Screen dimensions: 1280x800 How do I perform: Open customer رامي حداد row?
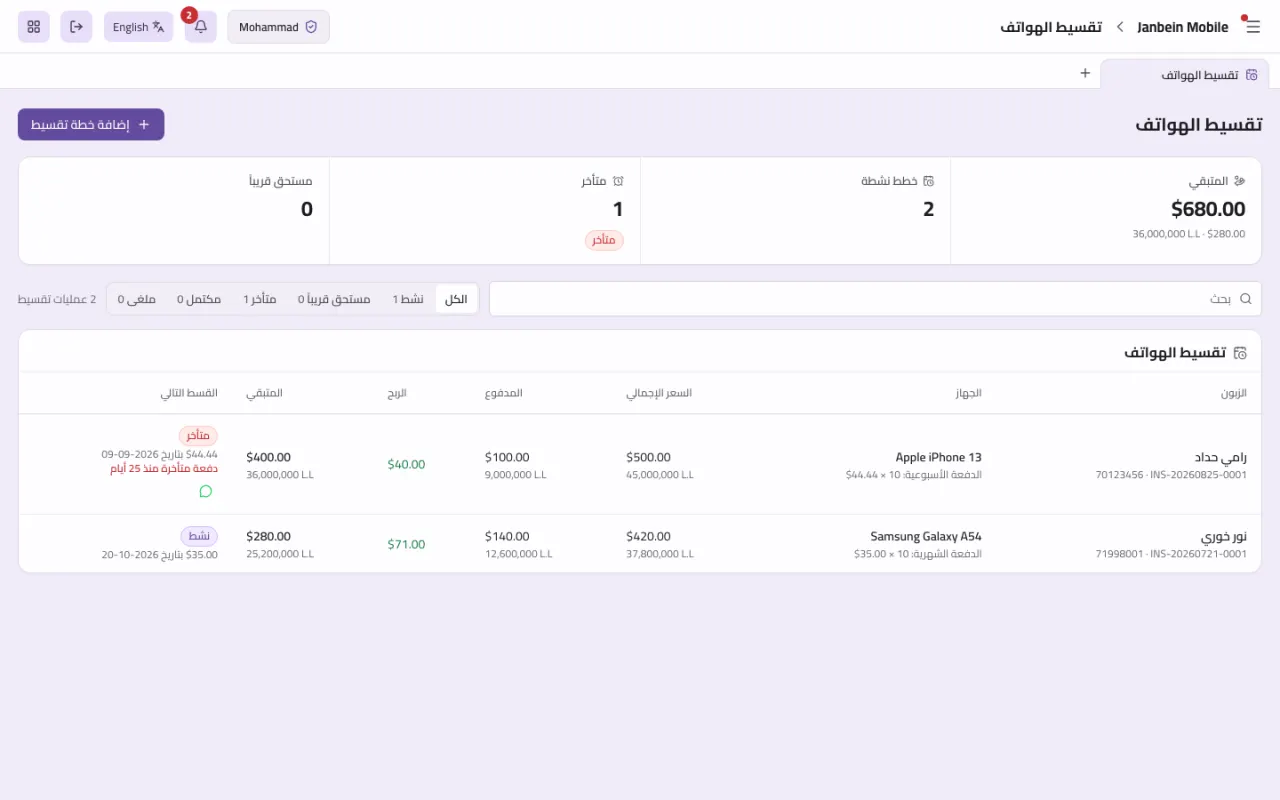tap(640, 465)
